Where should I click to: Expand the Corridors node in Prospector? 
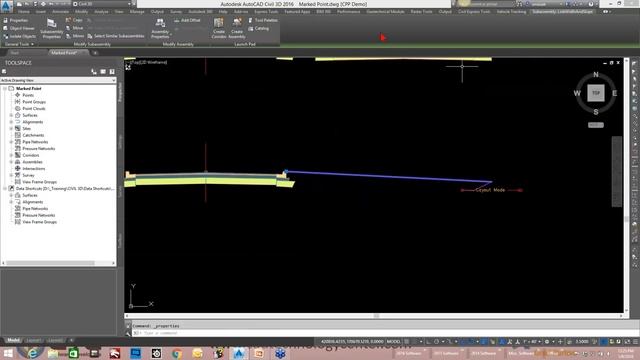tap(11, 156)
